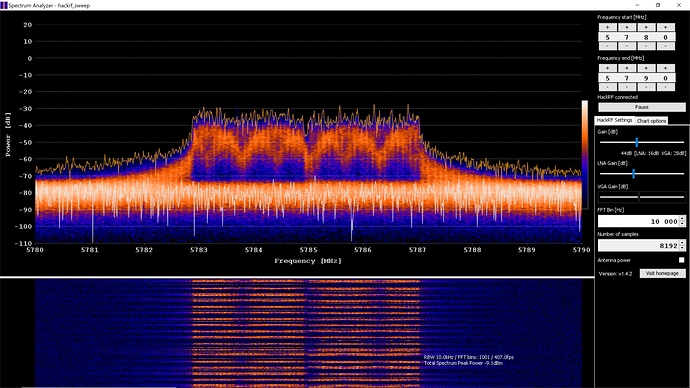Viewport: 690px width, 388px height.
Task: Decrease Number of samples with down arrow
Action: click(x=682, y=248)
